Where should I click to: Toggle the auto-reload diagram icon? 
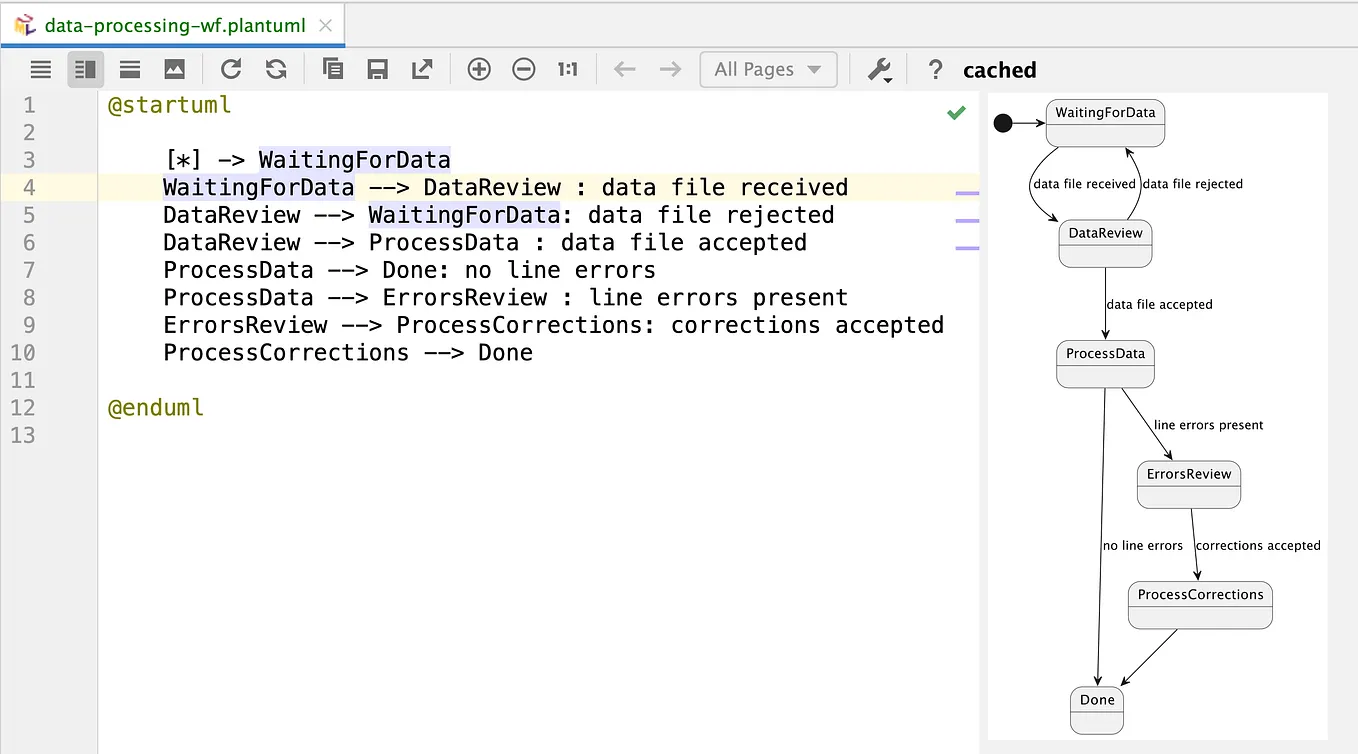pos(277,69)
